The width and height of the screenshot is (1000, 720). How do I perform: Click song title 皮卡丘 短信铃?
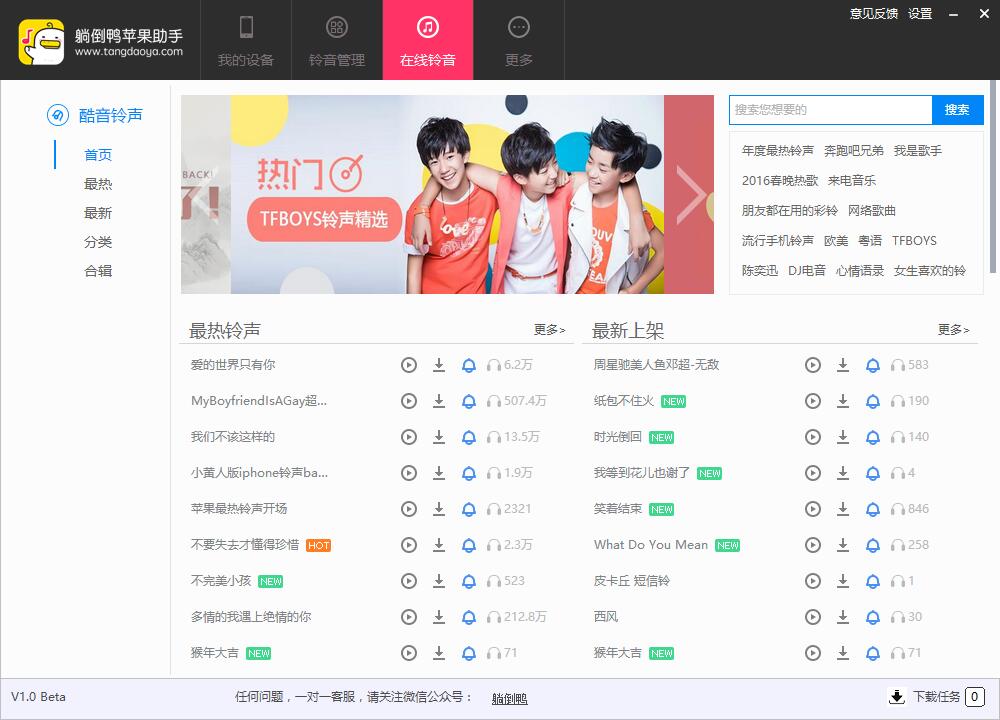[631, 581]
